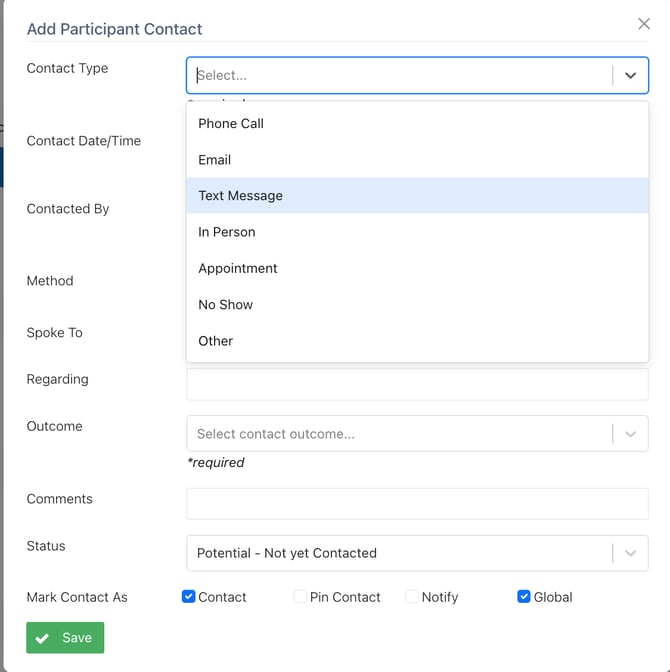Image resolution: width=670 pixels, height=672 pixels.
Task: Select Phone Call contact type
Action: point(231,124)
